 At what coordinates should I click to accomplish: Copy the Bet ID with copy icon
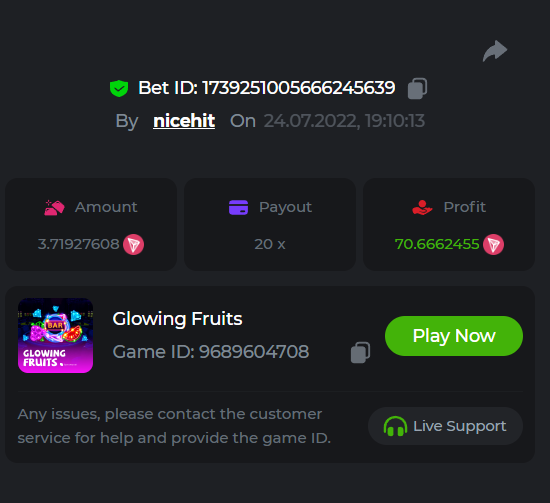coord(417,88)
